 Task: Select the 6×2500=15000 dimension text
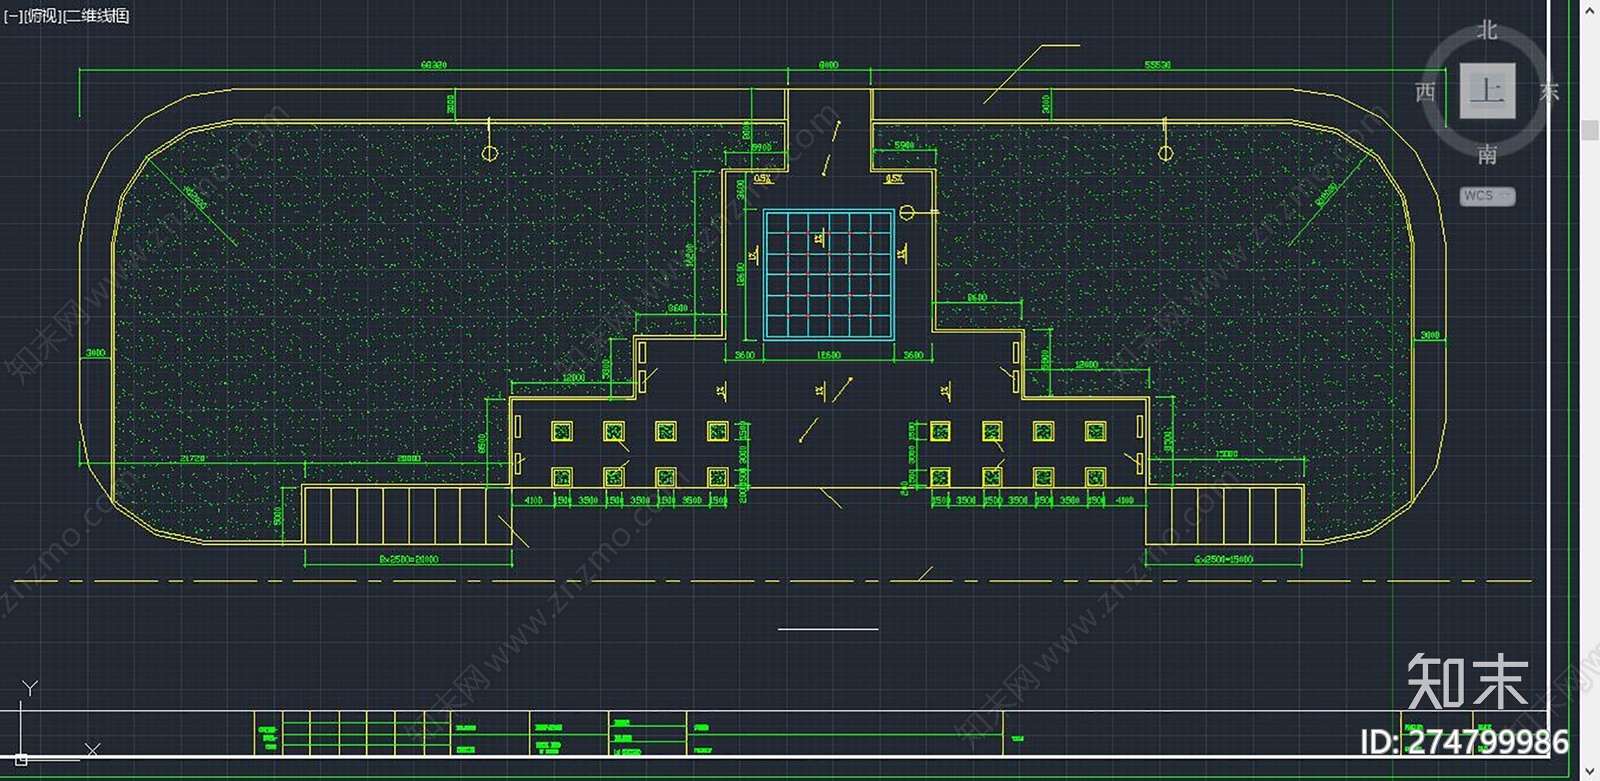coord(1223,559)
